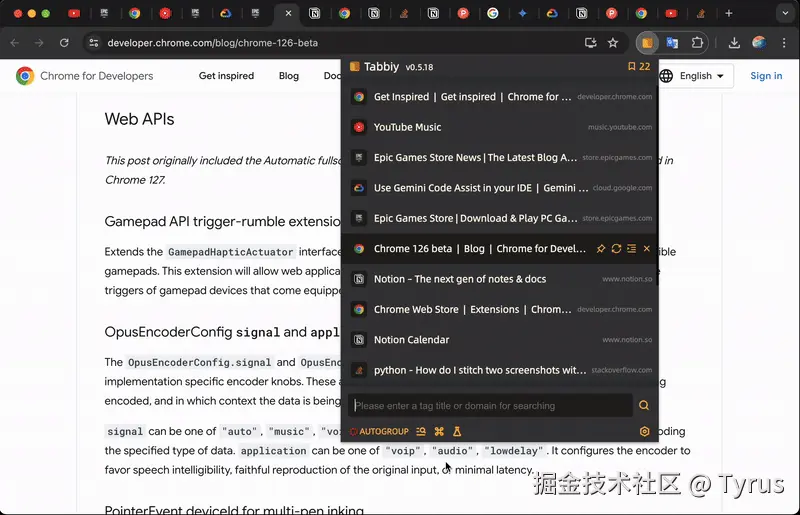Viewport: 800px width, 515px height.
Task: Click the bookmark count 22 in Tabbiy header
Action: coord(639,66)
